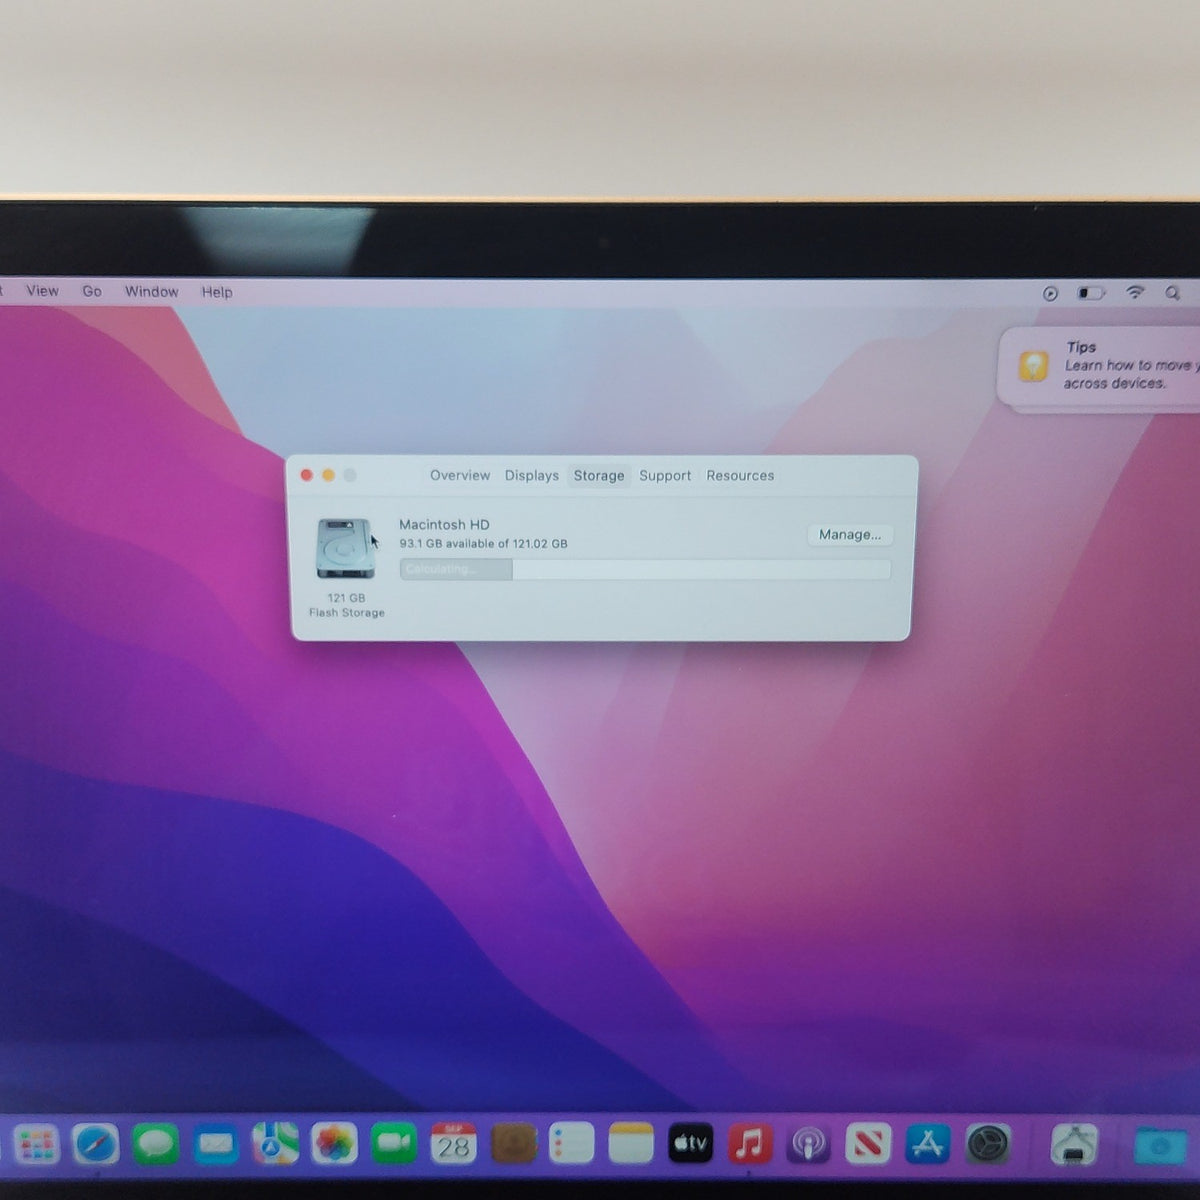Launch Safari from the Dock
The height and width of the screenshot is (1200, 1200).
[x=96, y=1144]
